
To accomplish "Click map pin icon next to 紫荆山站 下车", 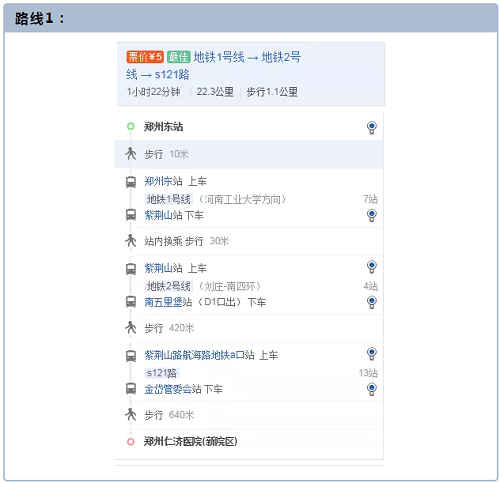I will tap(371, 215).
